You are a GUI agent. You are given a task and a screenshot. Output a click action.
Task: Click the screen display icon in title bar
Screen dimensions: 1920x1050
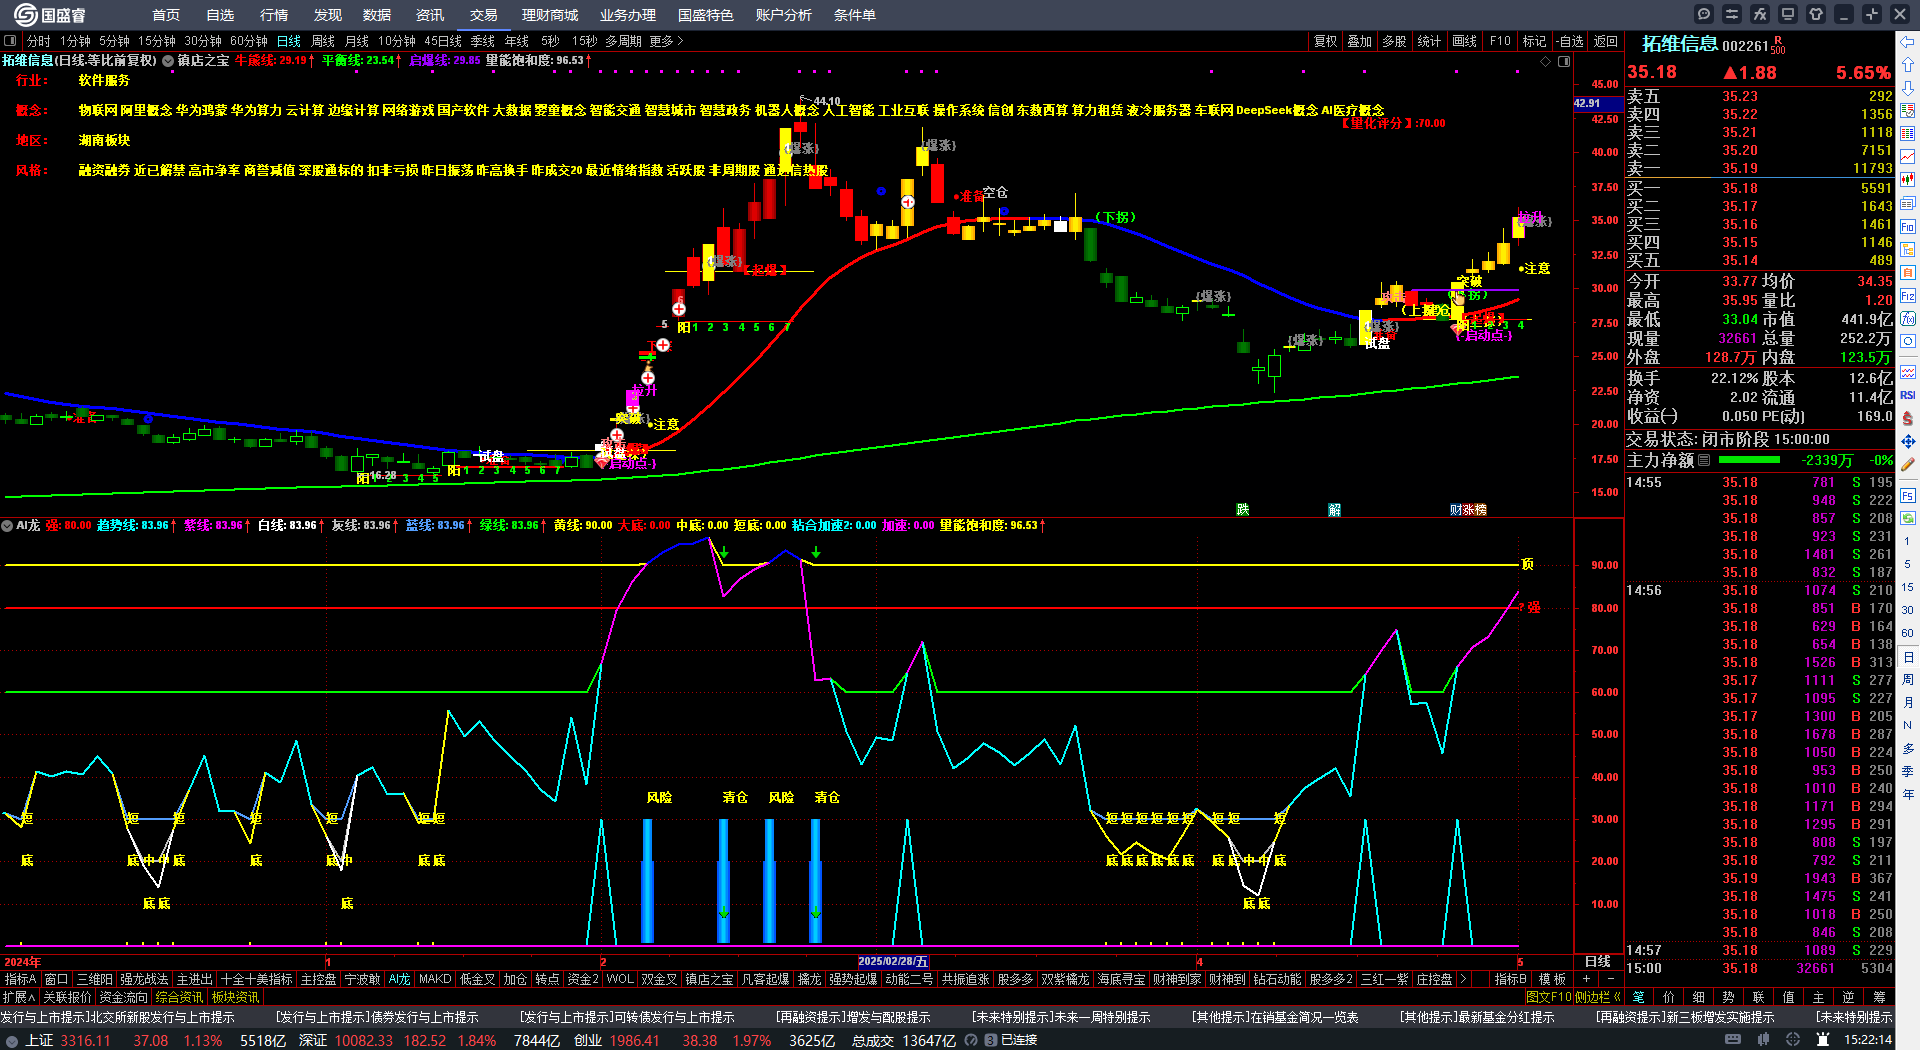(1788, 14)
